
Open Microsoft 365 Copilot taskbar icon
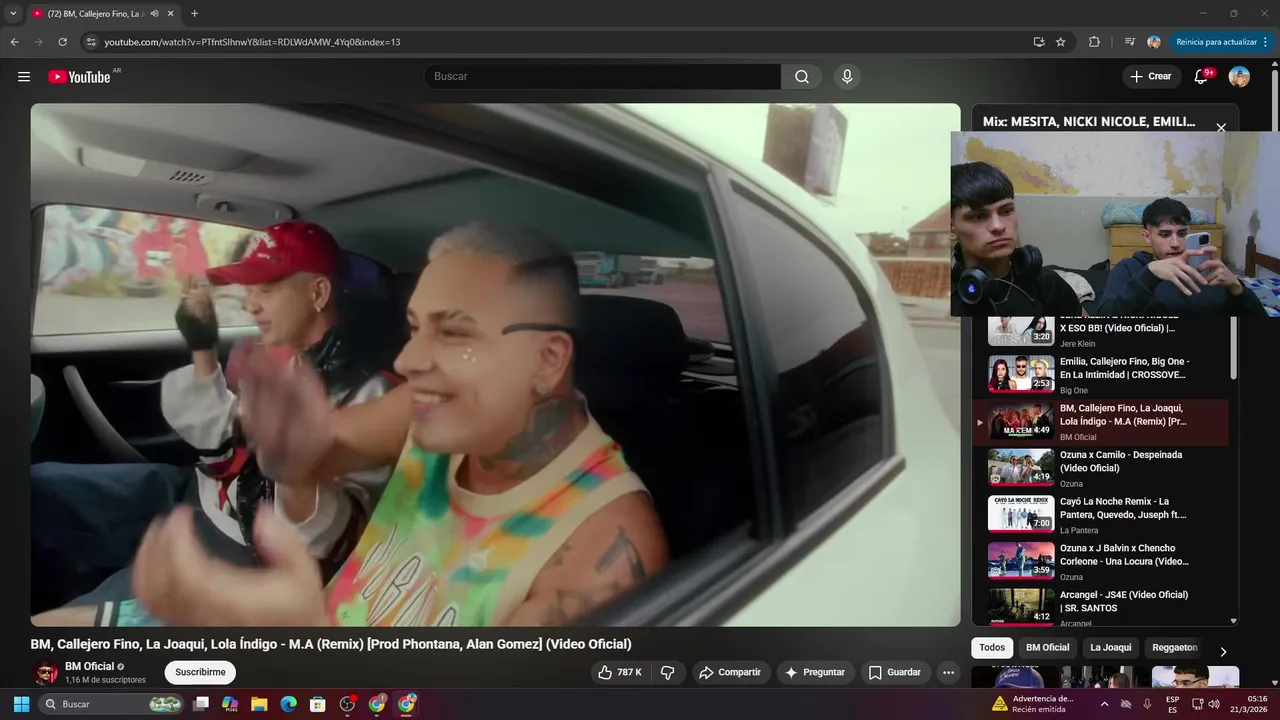click(x=230, y=704)
